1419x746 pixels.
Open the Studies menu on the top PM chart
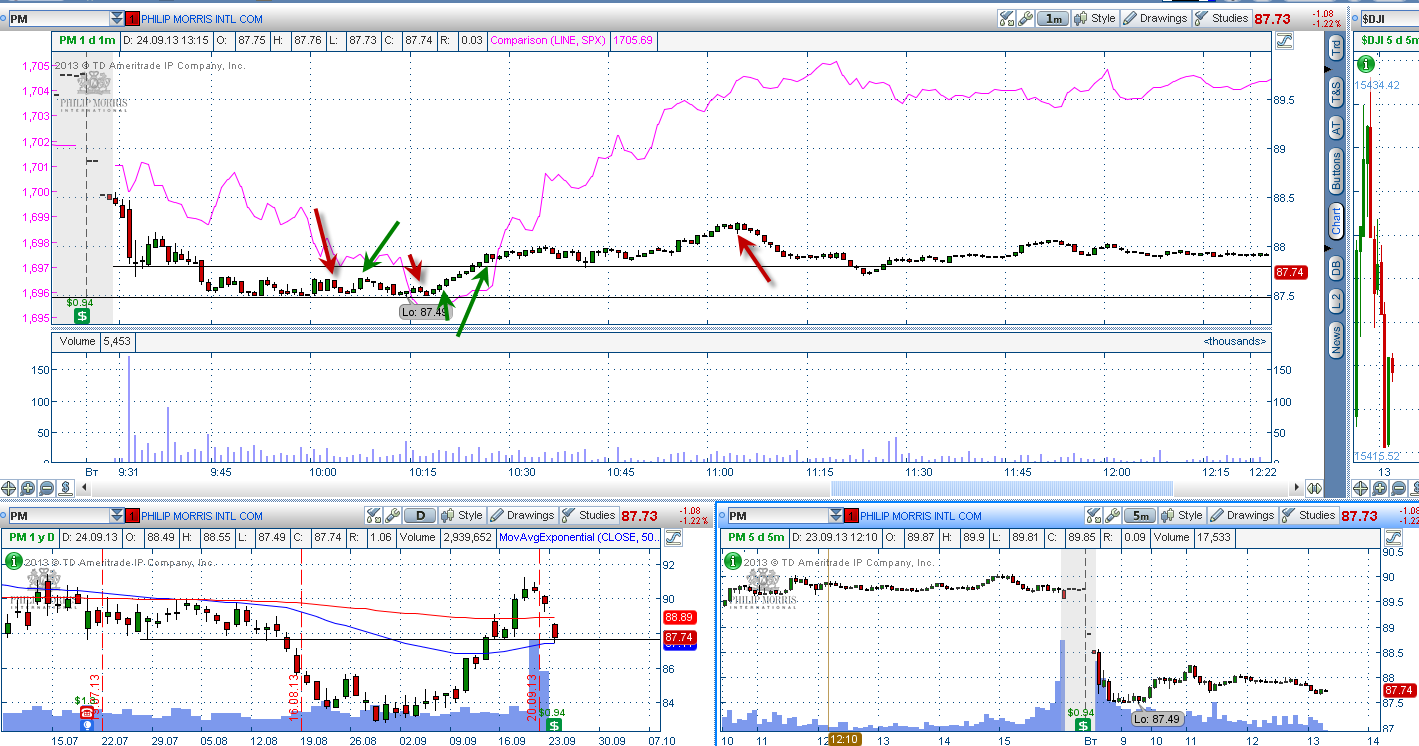coord(1220,18)
